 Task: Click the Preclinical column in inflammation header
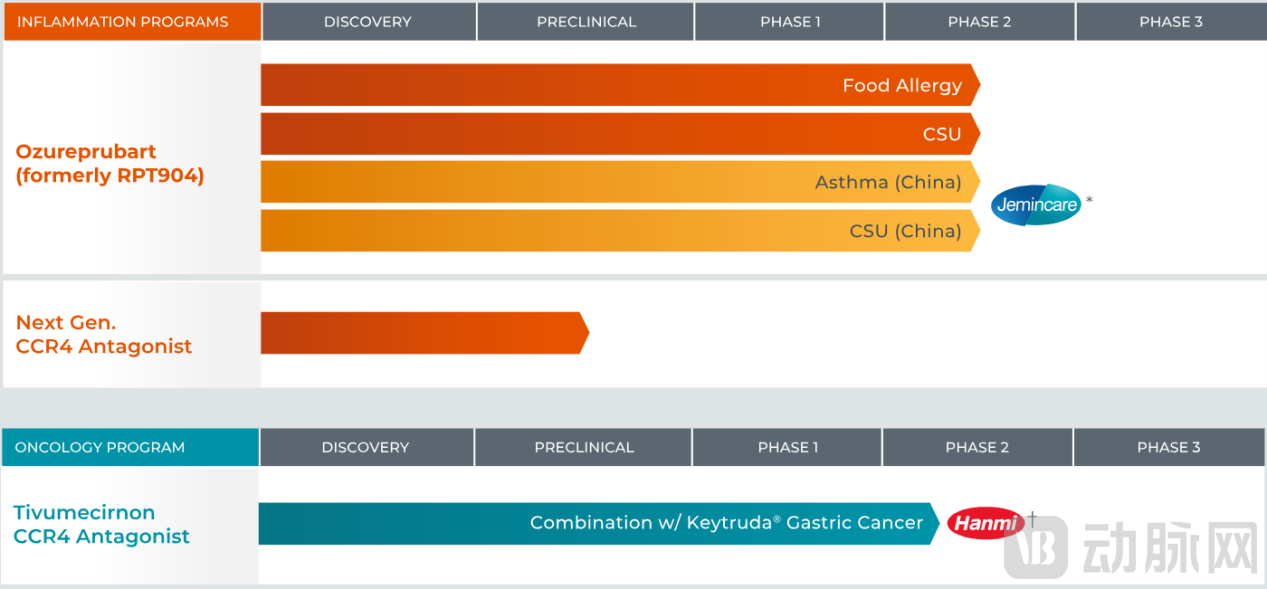pyautogui.click(x=586, y=21)
